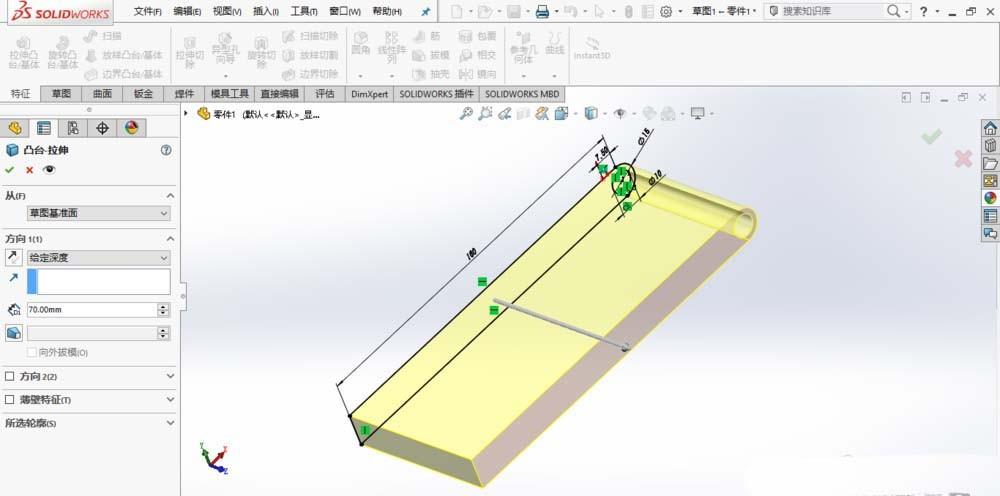Open the DimXpertManager crosshair tab icon

[x=102, y=128]
